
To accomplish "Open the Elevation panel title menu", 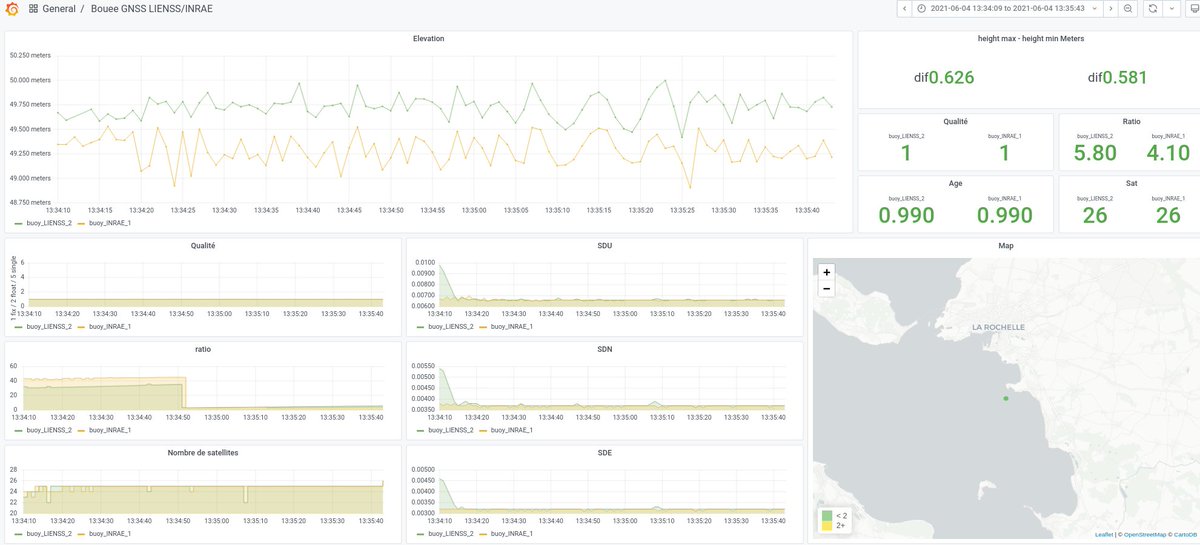I will [428, 39].
